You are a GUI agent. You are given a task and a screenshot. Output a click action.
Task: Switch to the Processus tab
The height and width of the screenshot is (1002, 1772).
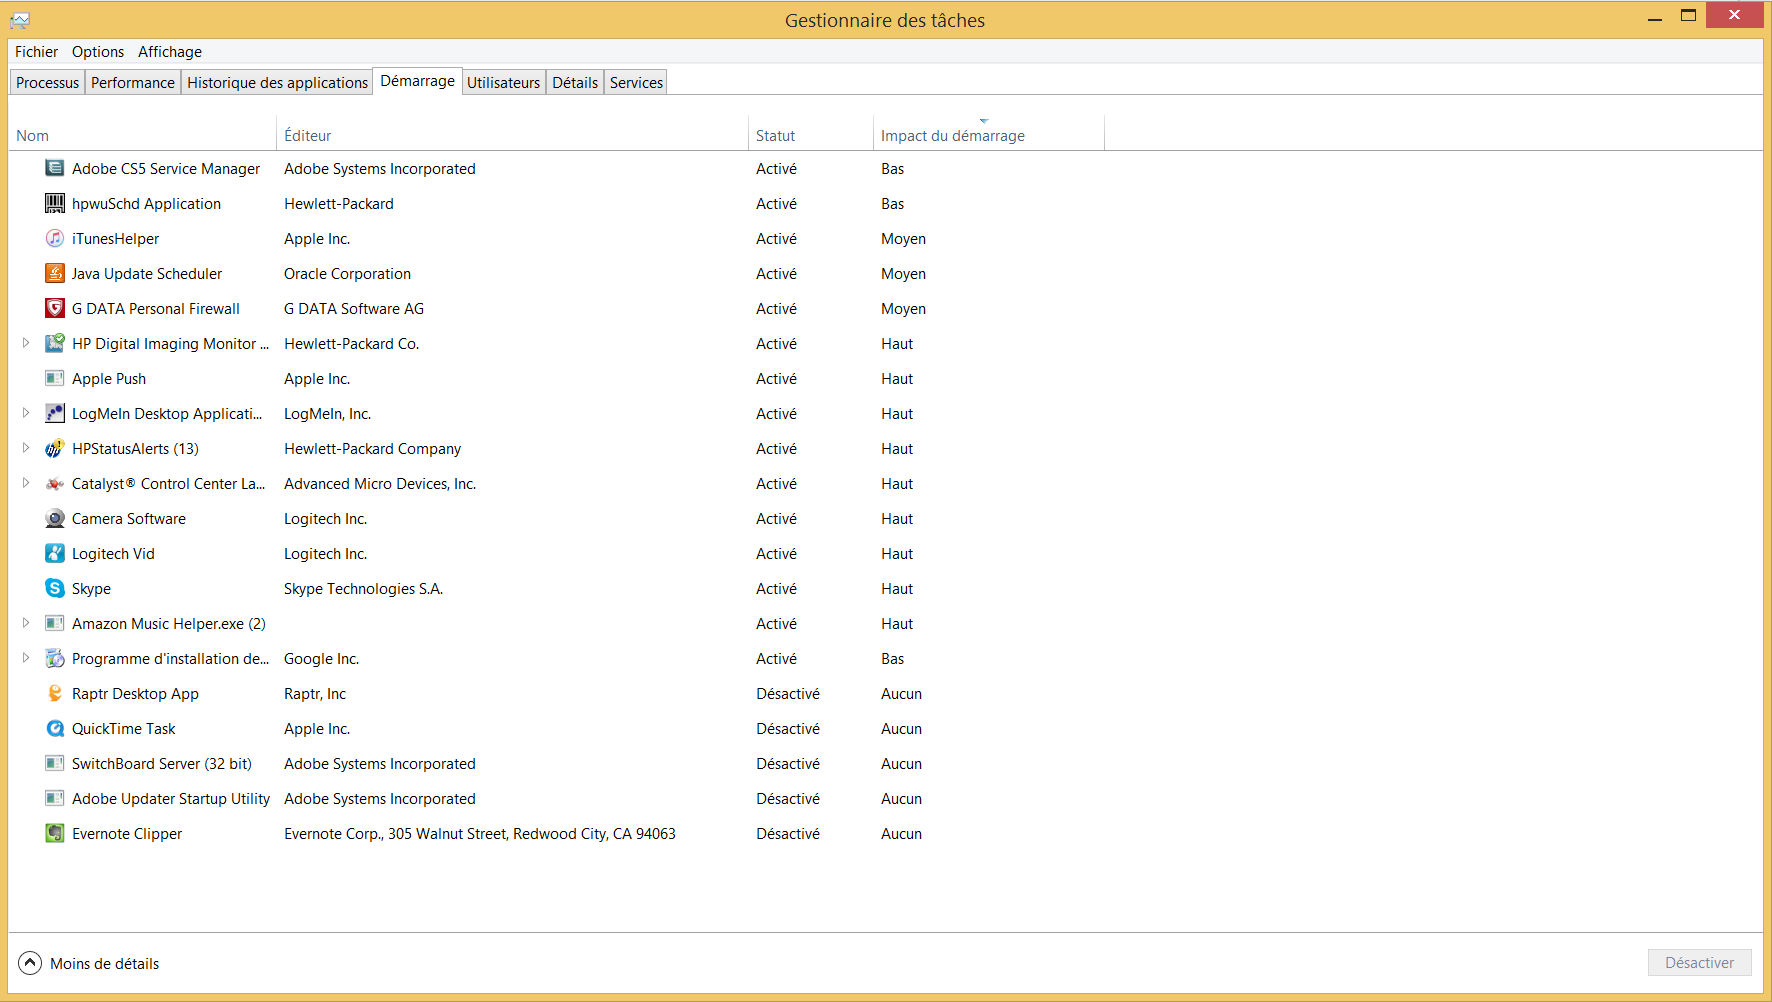[x=47, y=82]
